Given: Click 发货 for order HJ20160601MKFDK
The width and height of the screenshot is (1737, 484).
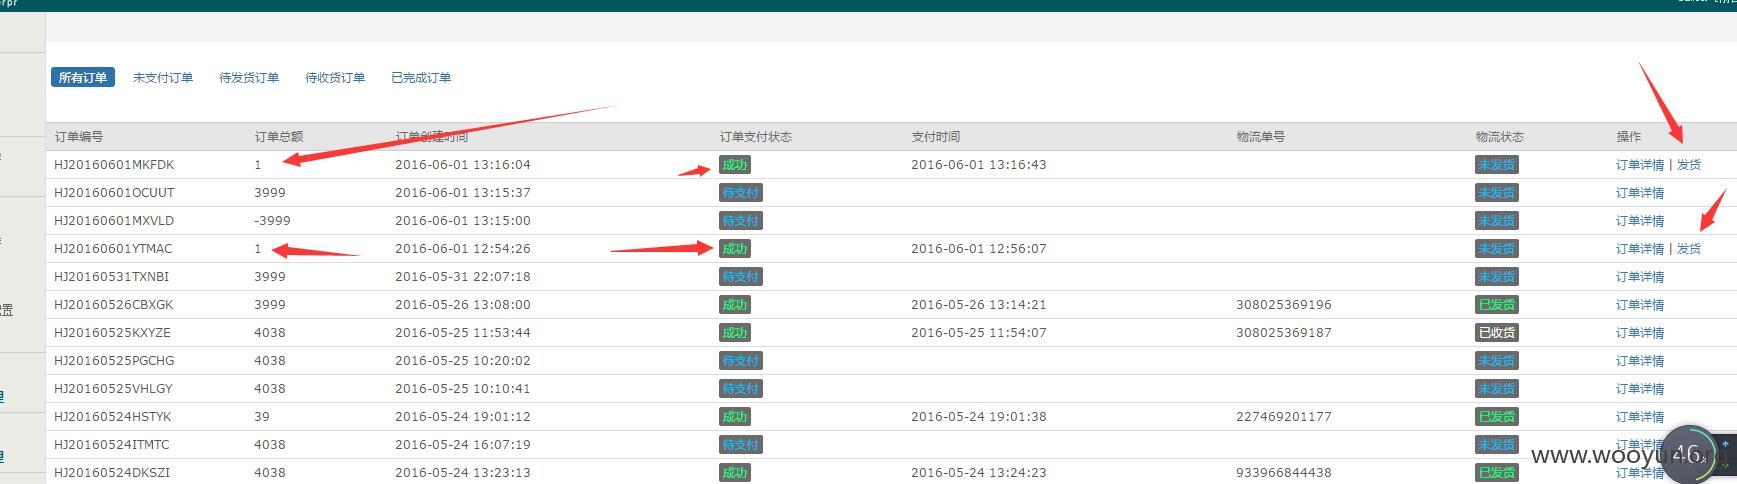Looking at the screenshot, I should 1689,165.
